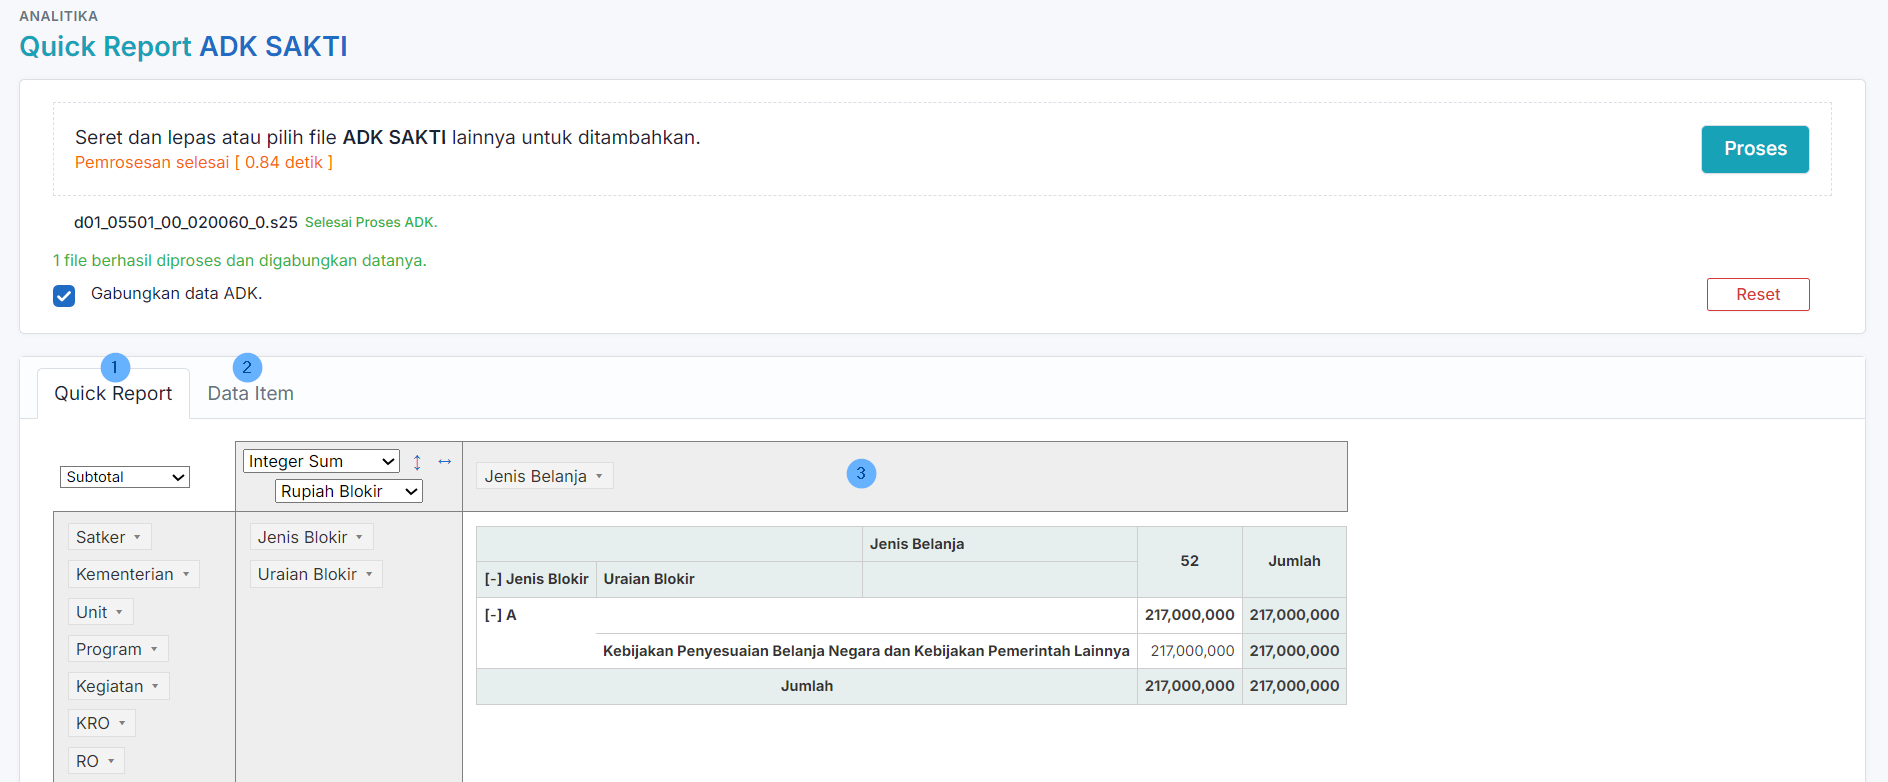Uncheck the Gabungkan data ADK checkbox

64,295
